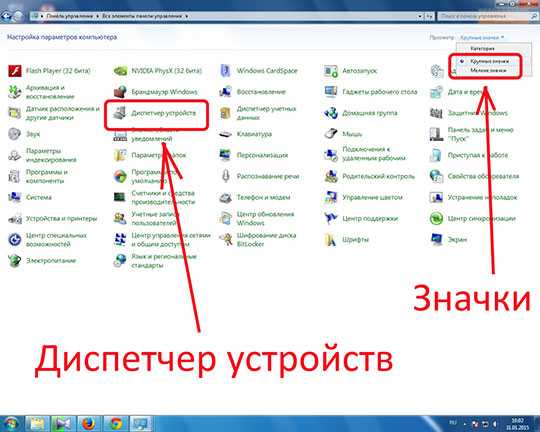Open Центр поддержки link
This screenshot has width=540, height=432.
click(370, 219)
